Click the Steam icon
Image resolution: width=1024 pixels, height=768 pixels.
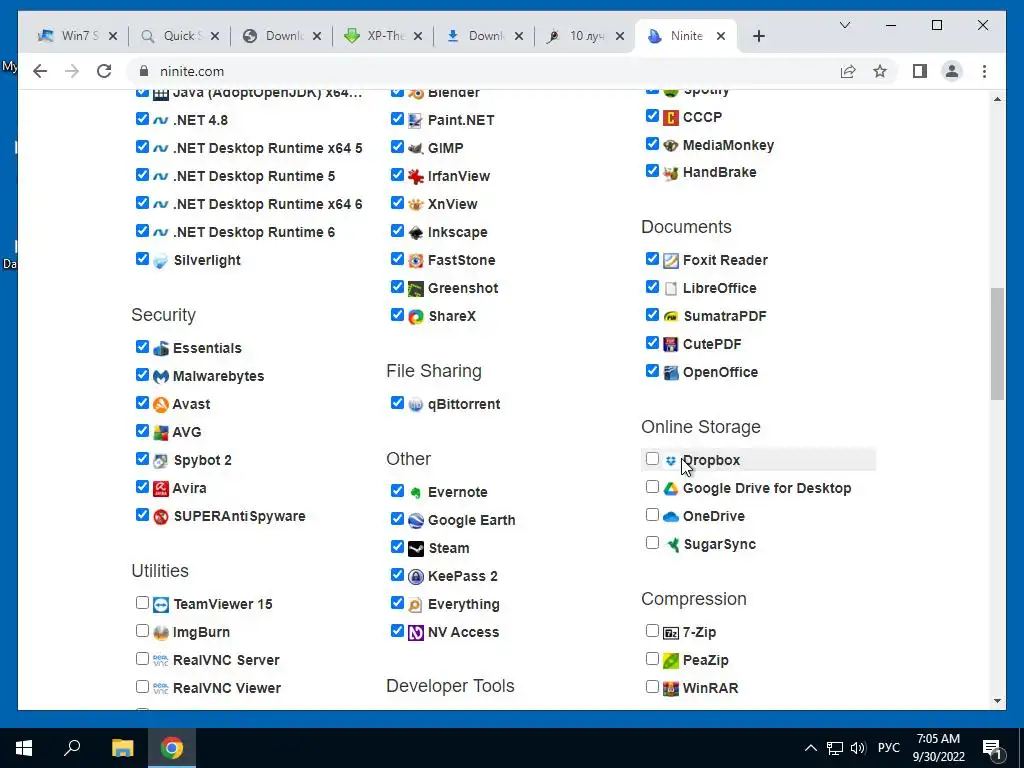tap(415, 549)
